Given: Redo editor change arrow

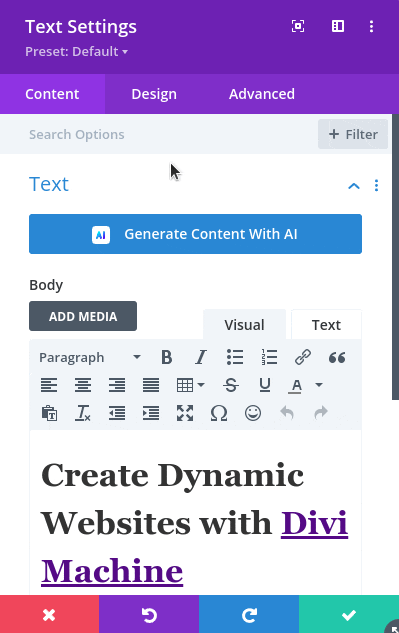Looking at the screenshot, I should pyautogui.click(x=321, y=413).
